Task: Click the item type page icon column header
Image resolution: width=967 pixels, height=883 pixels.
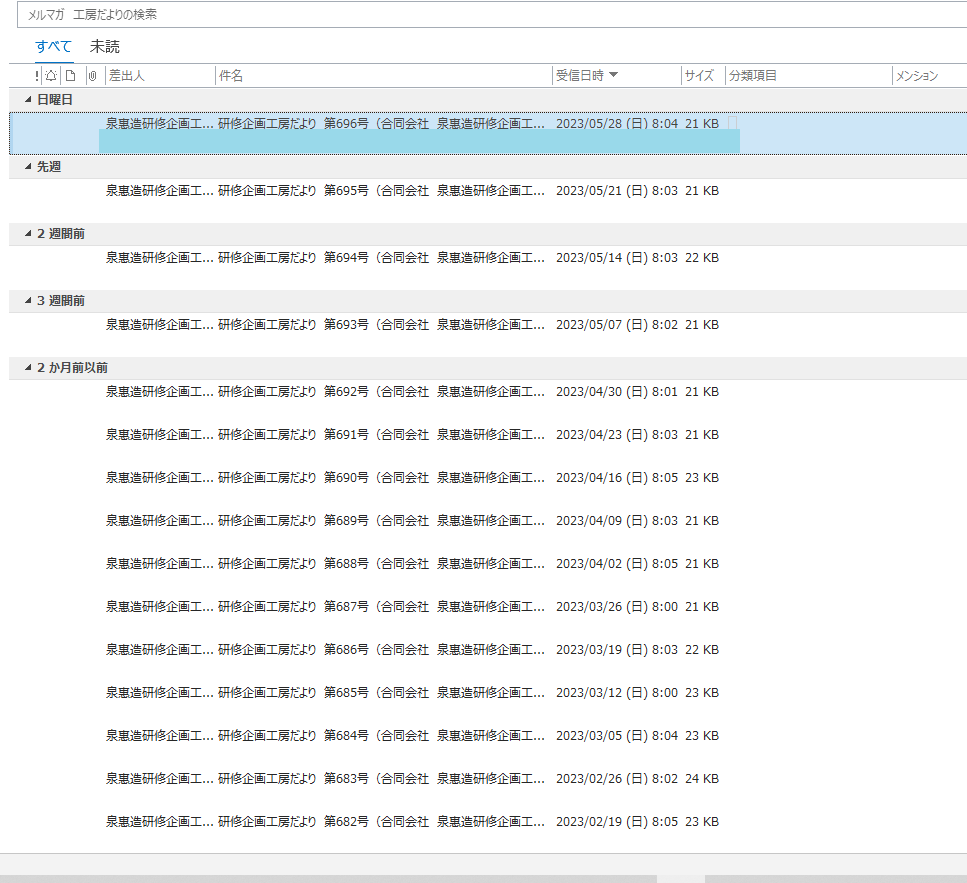Action: 71,76
